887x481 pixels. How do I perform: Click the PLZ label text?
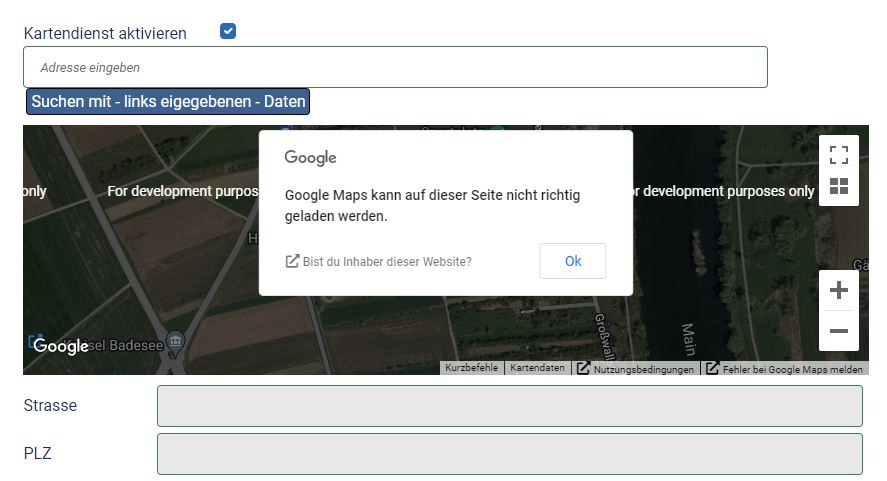37,453
